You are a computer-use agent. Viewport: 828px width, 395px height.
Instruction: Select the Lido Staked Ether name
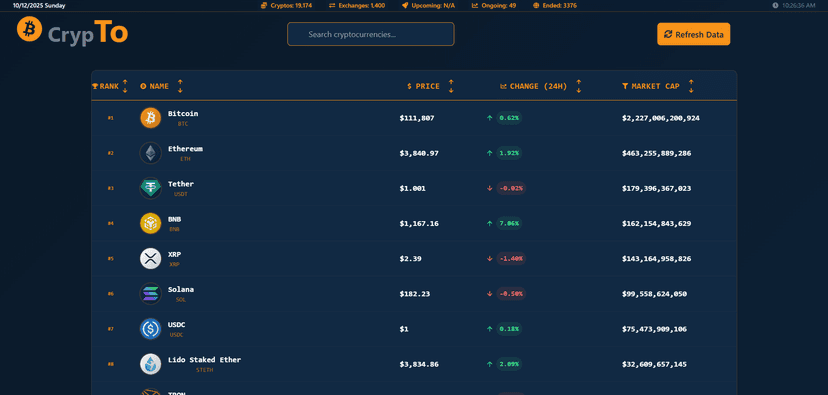(204, 360)
